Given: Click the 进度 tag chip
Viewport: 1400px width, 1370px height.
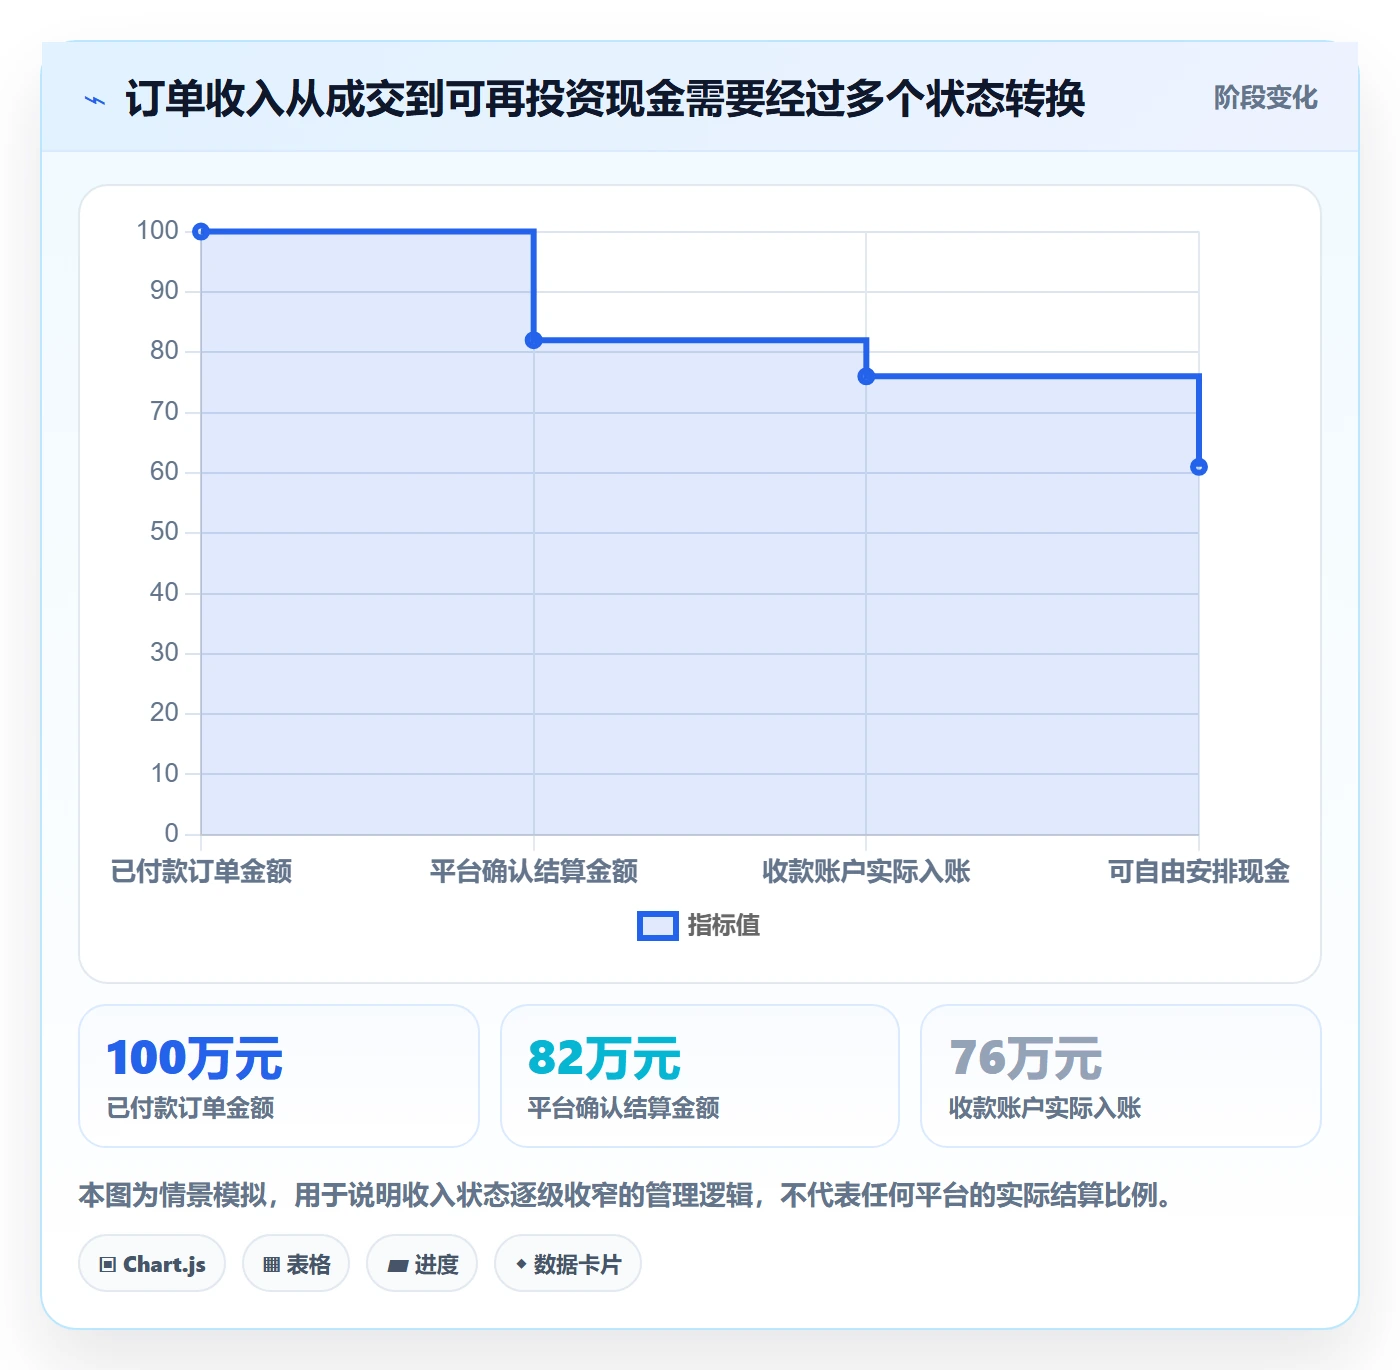Looking at the screenshot, I should (x=422, y=1264).
